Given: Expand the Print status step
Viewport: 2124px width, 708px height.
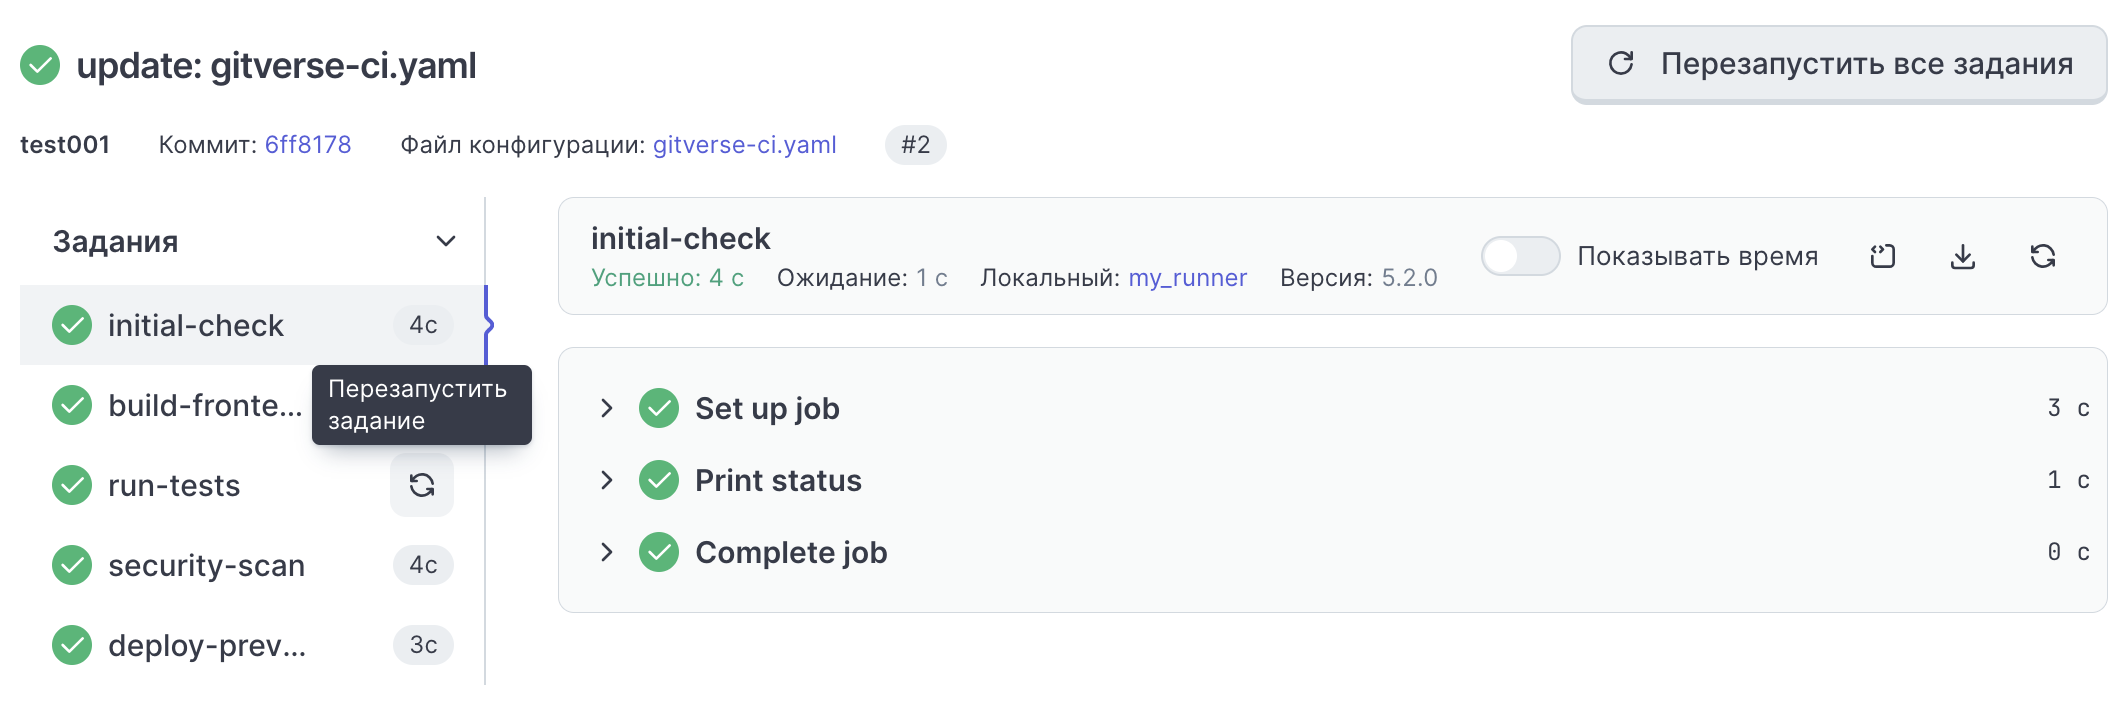Looking at the screenshot, I should [606, 480].
